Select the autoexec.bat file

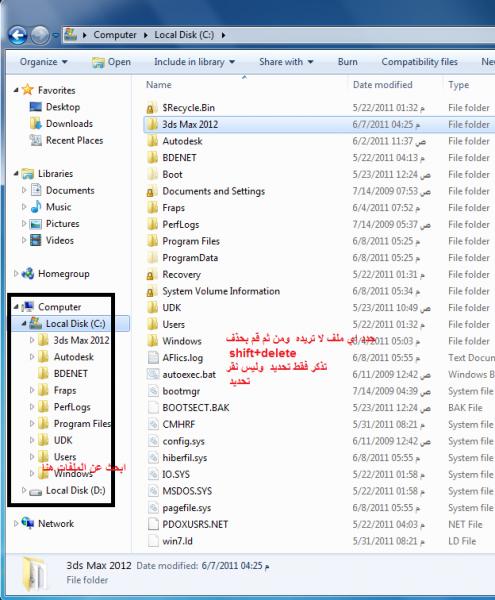tap(189, 374)
